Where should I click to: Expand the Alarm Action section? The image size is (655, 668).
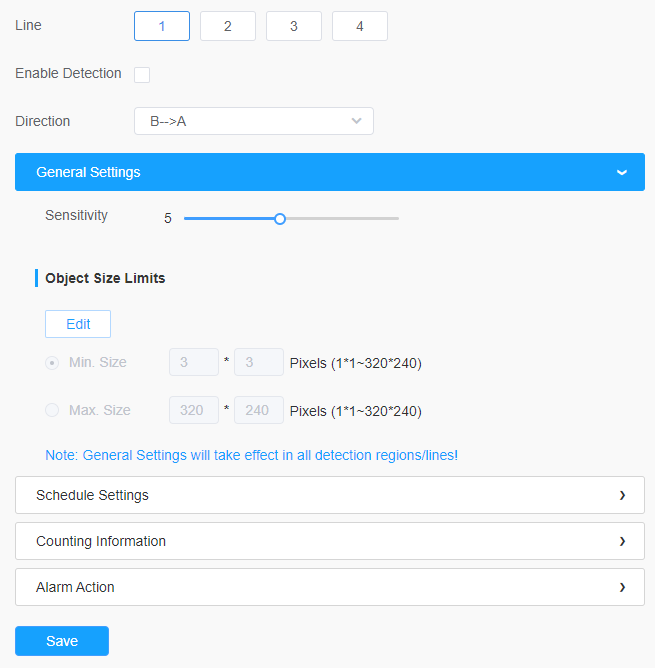pyautogui.click(x=329, y=587)
